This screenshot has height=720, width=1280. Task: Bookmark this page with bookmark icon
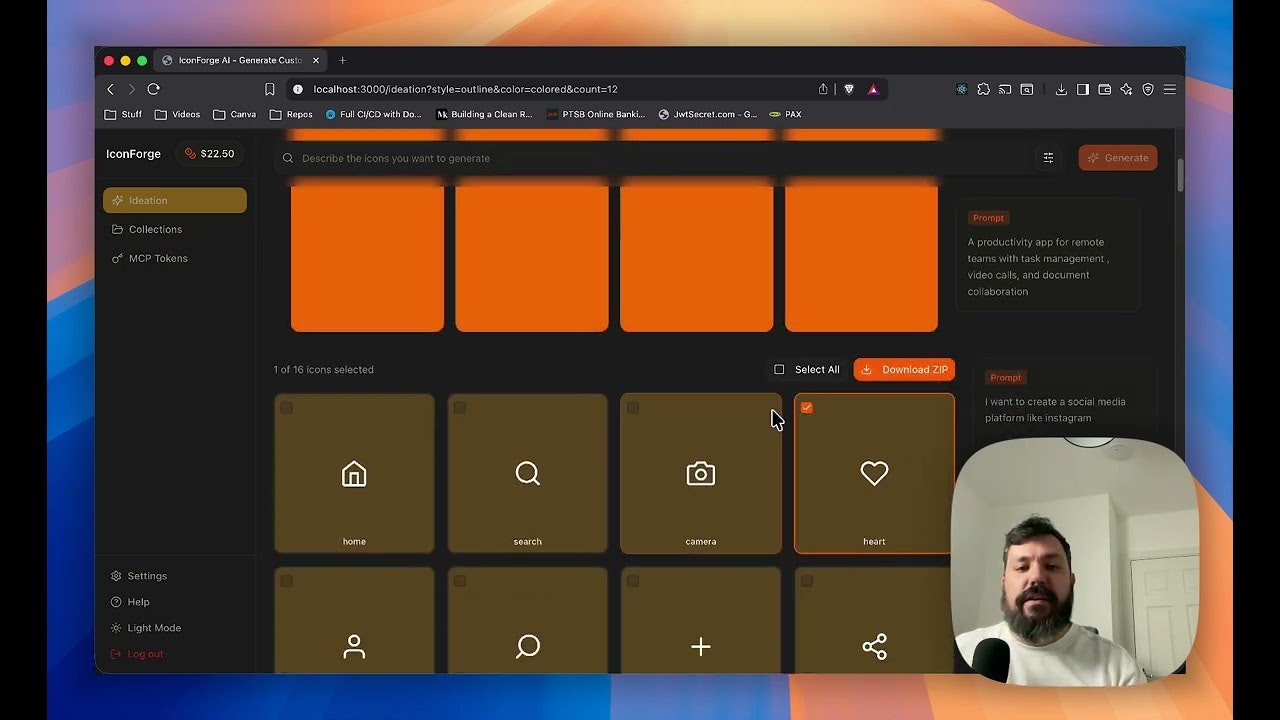coord(270,89)
